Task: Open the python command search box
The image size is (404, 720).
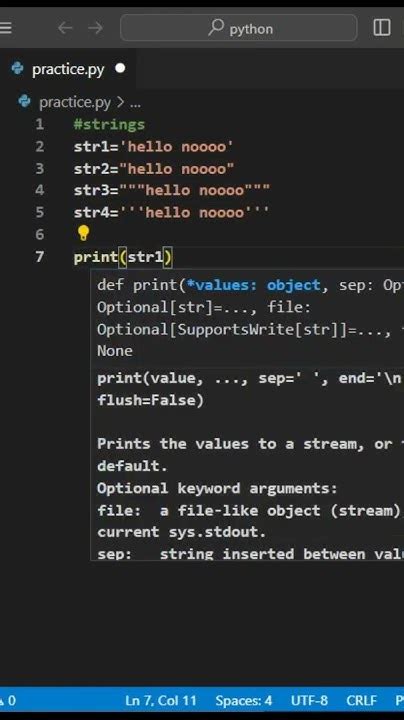Action: point(239,28)
